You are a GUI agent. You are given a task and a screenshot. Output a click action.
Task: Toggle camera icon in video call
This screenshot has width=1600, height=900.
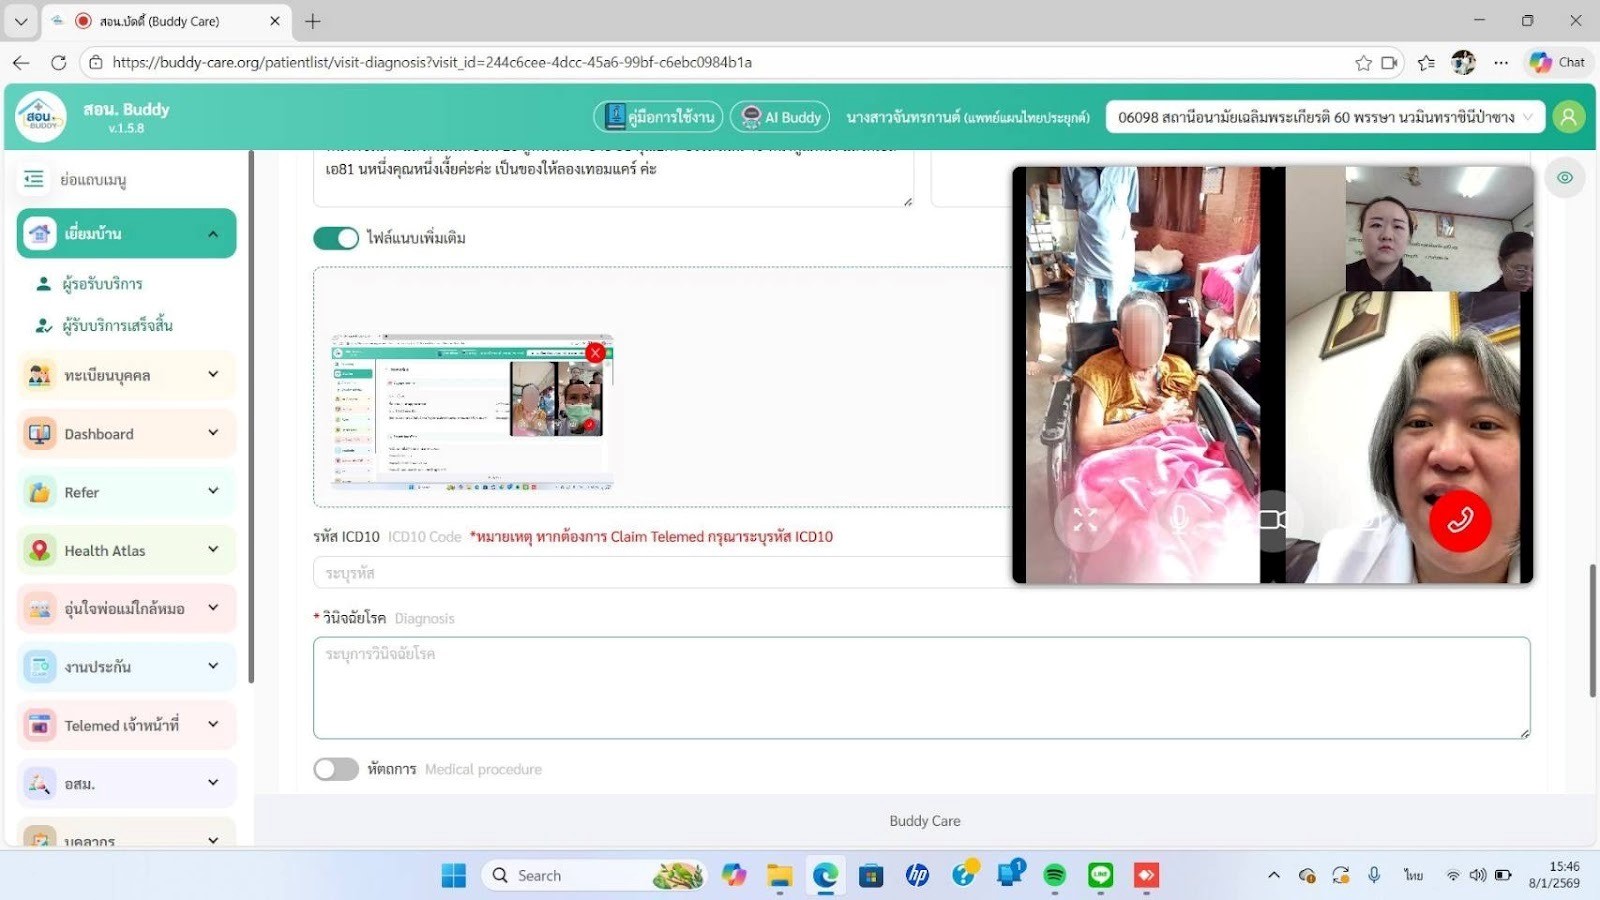[x=1272, y=520]
